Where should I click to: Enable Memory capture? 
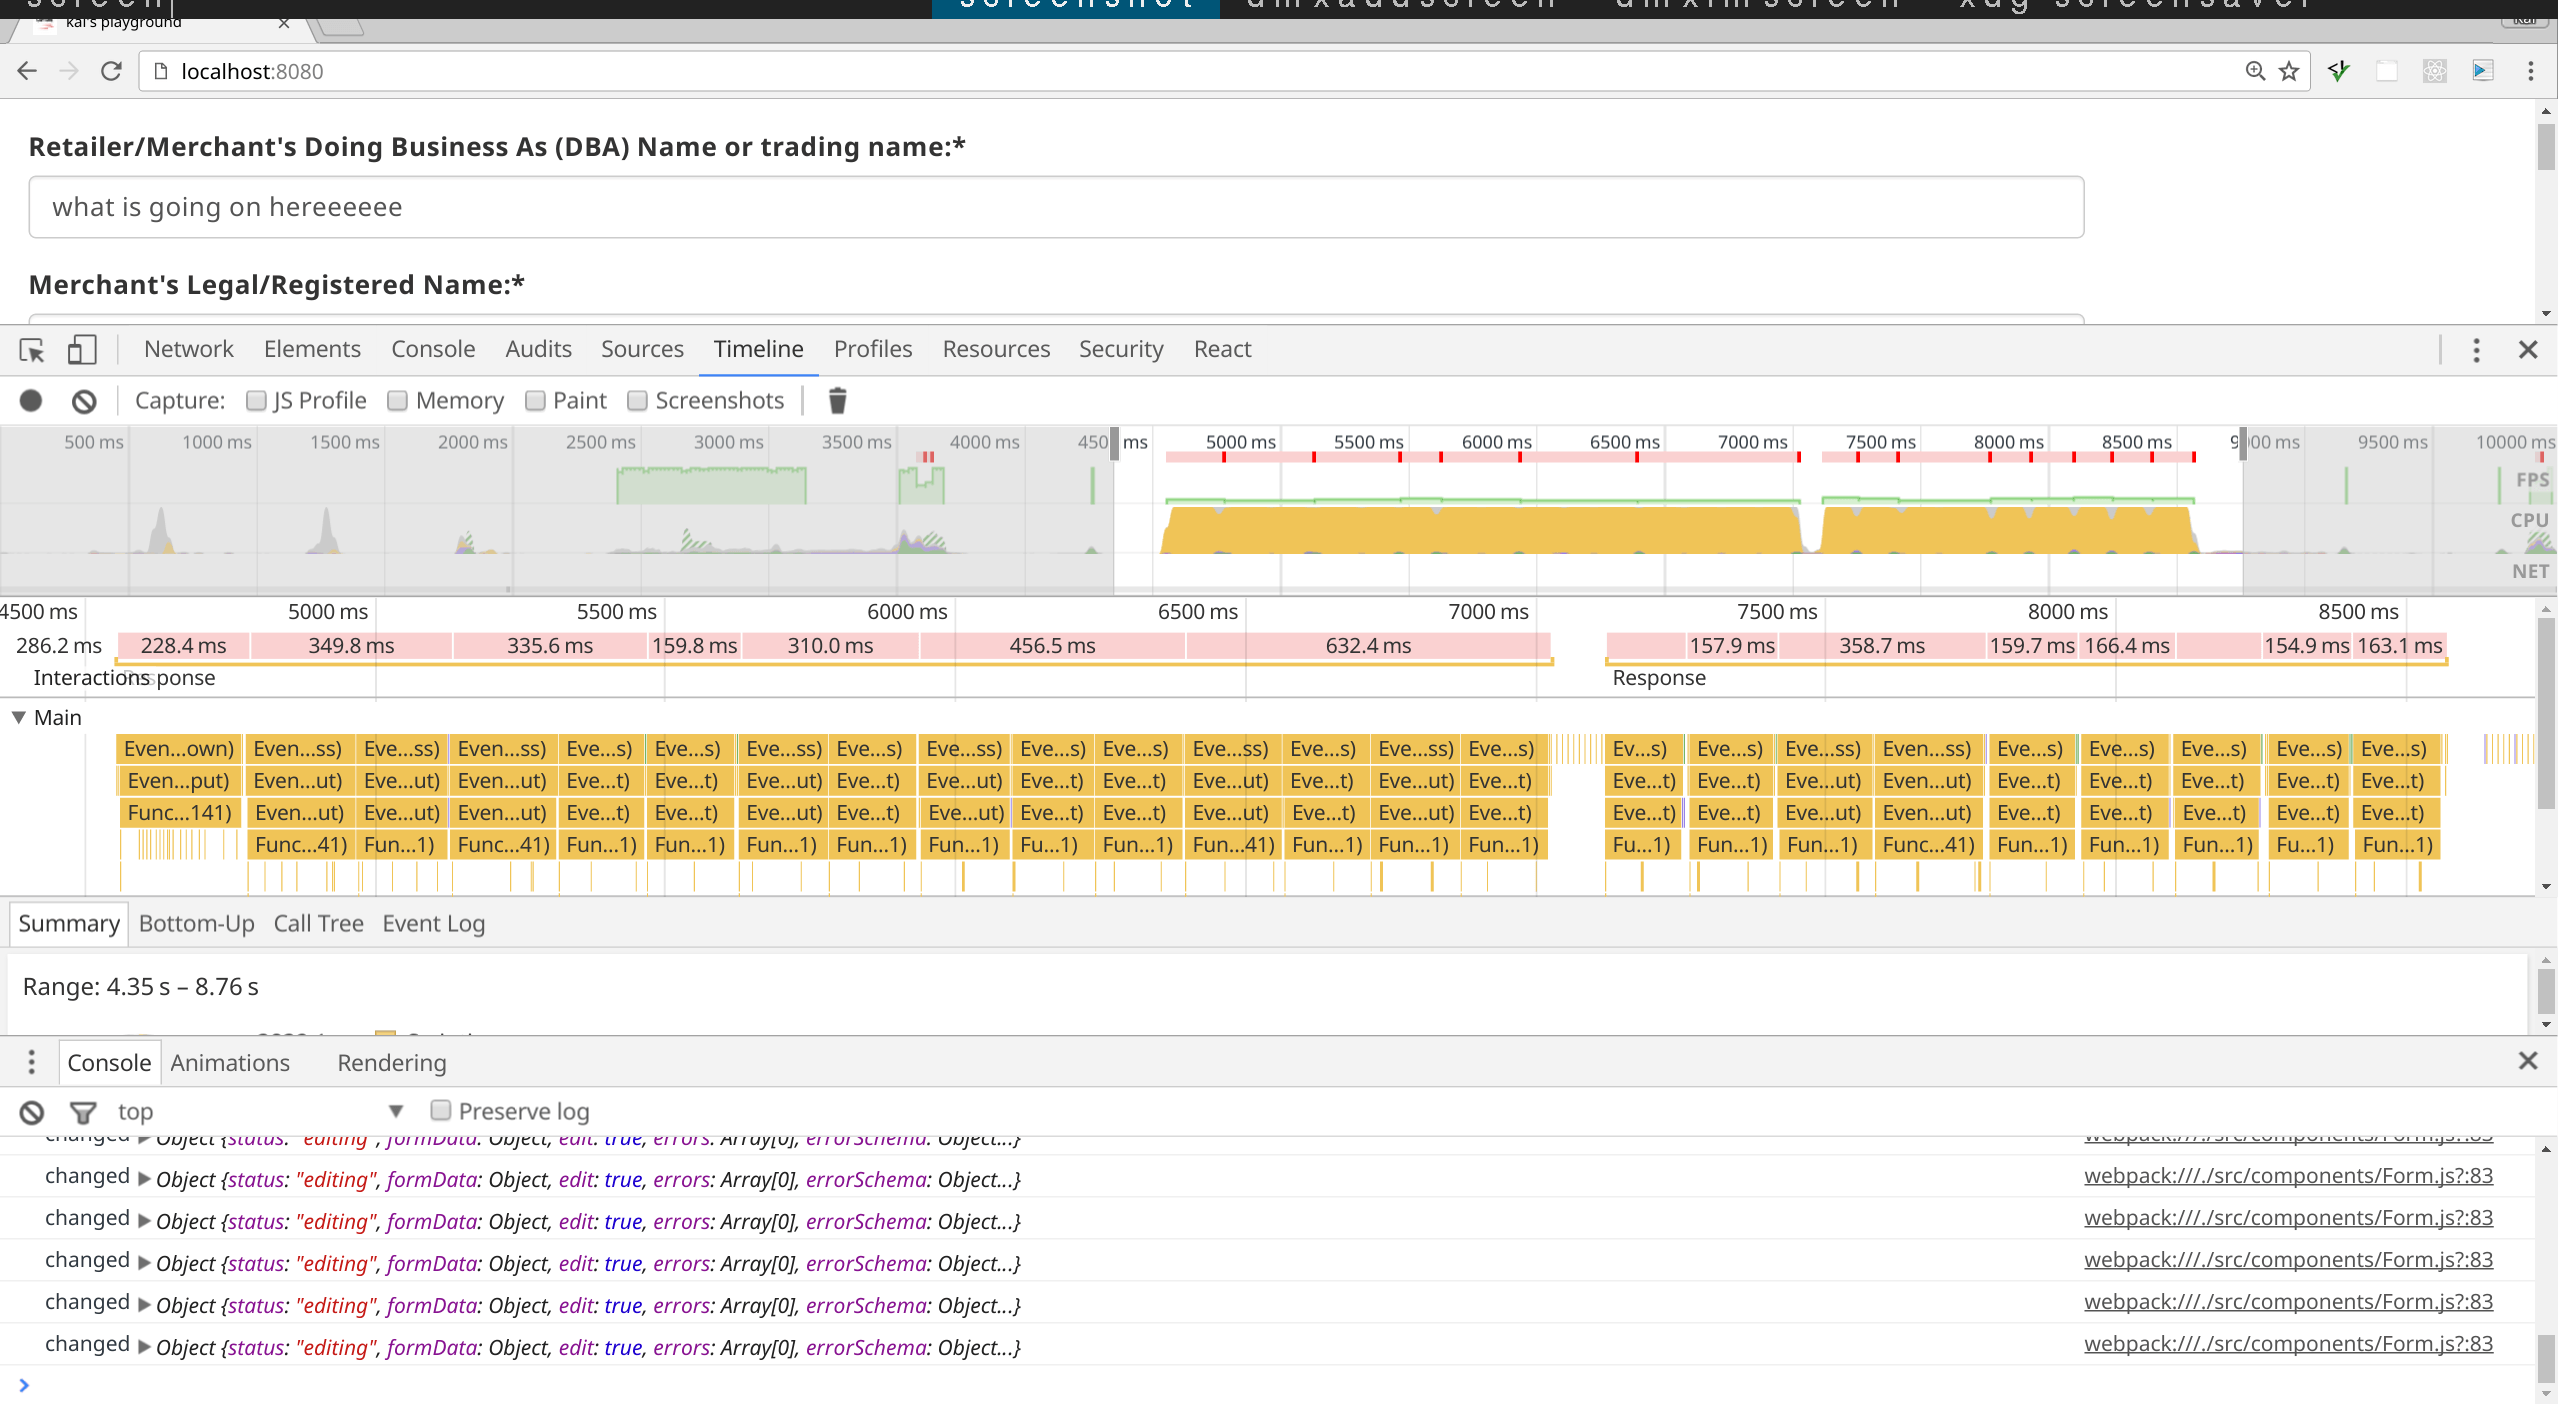[397, 400]
